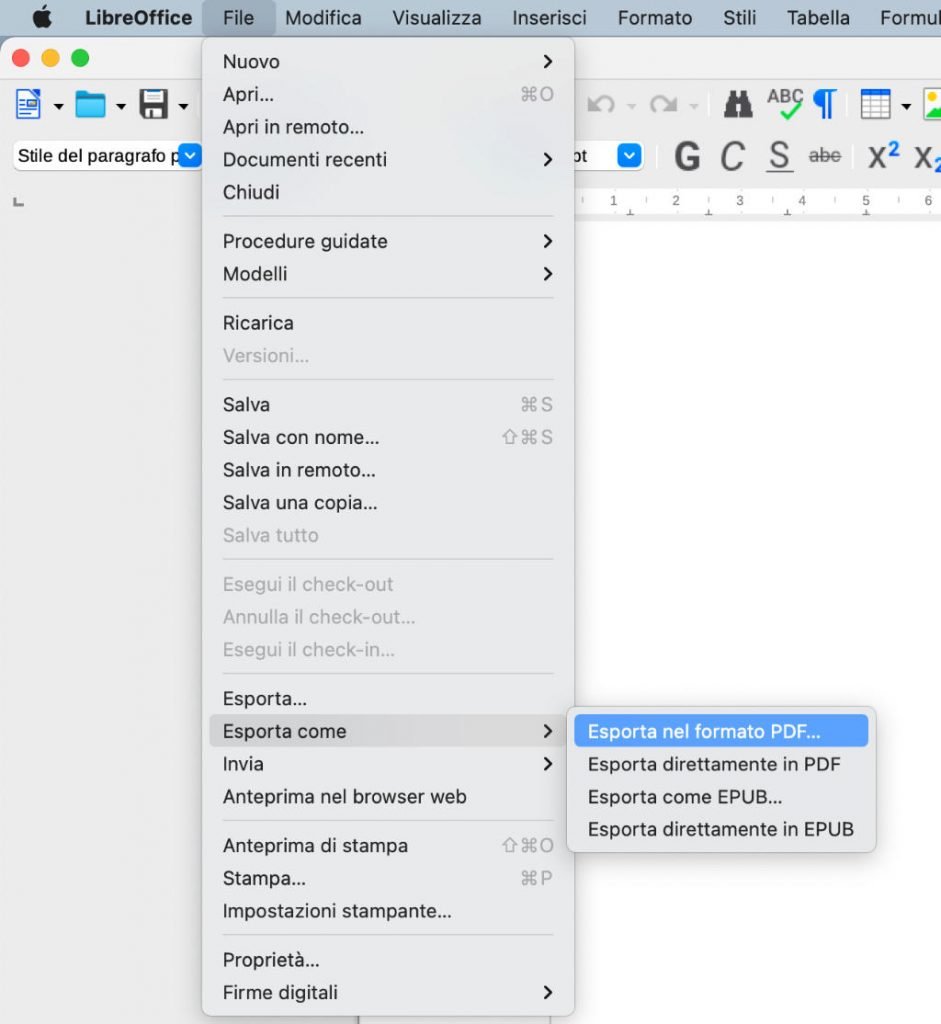
Task: Expand the Nuovo submenu
Action: pyautogui.click(x=388, y=61)
